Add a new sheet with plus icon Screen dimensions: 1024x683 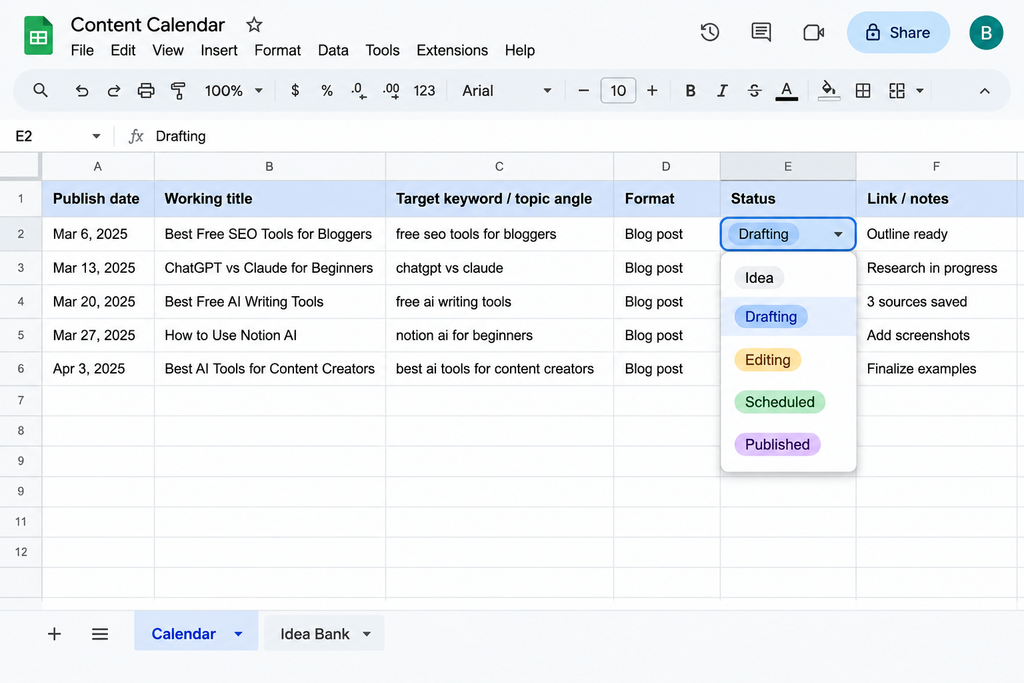pos(54,633)
